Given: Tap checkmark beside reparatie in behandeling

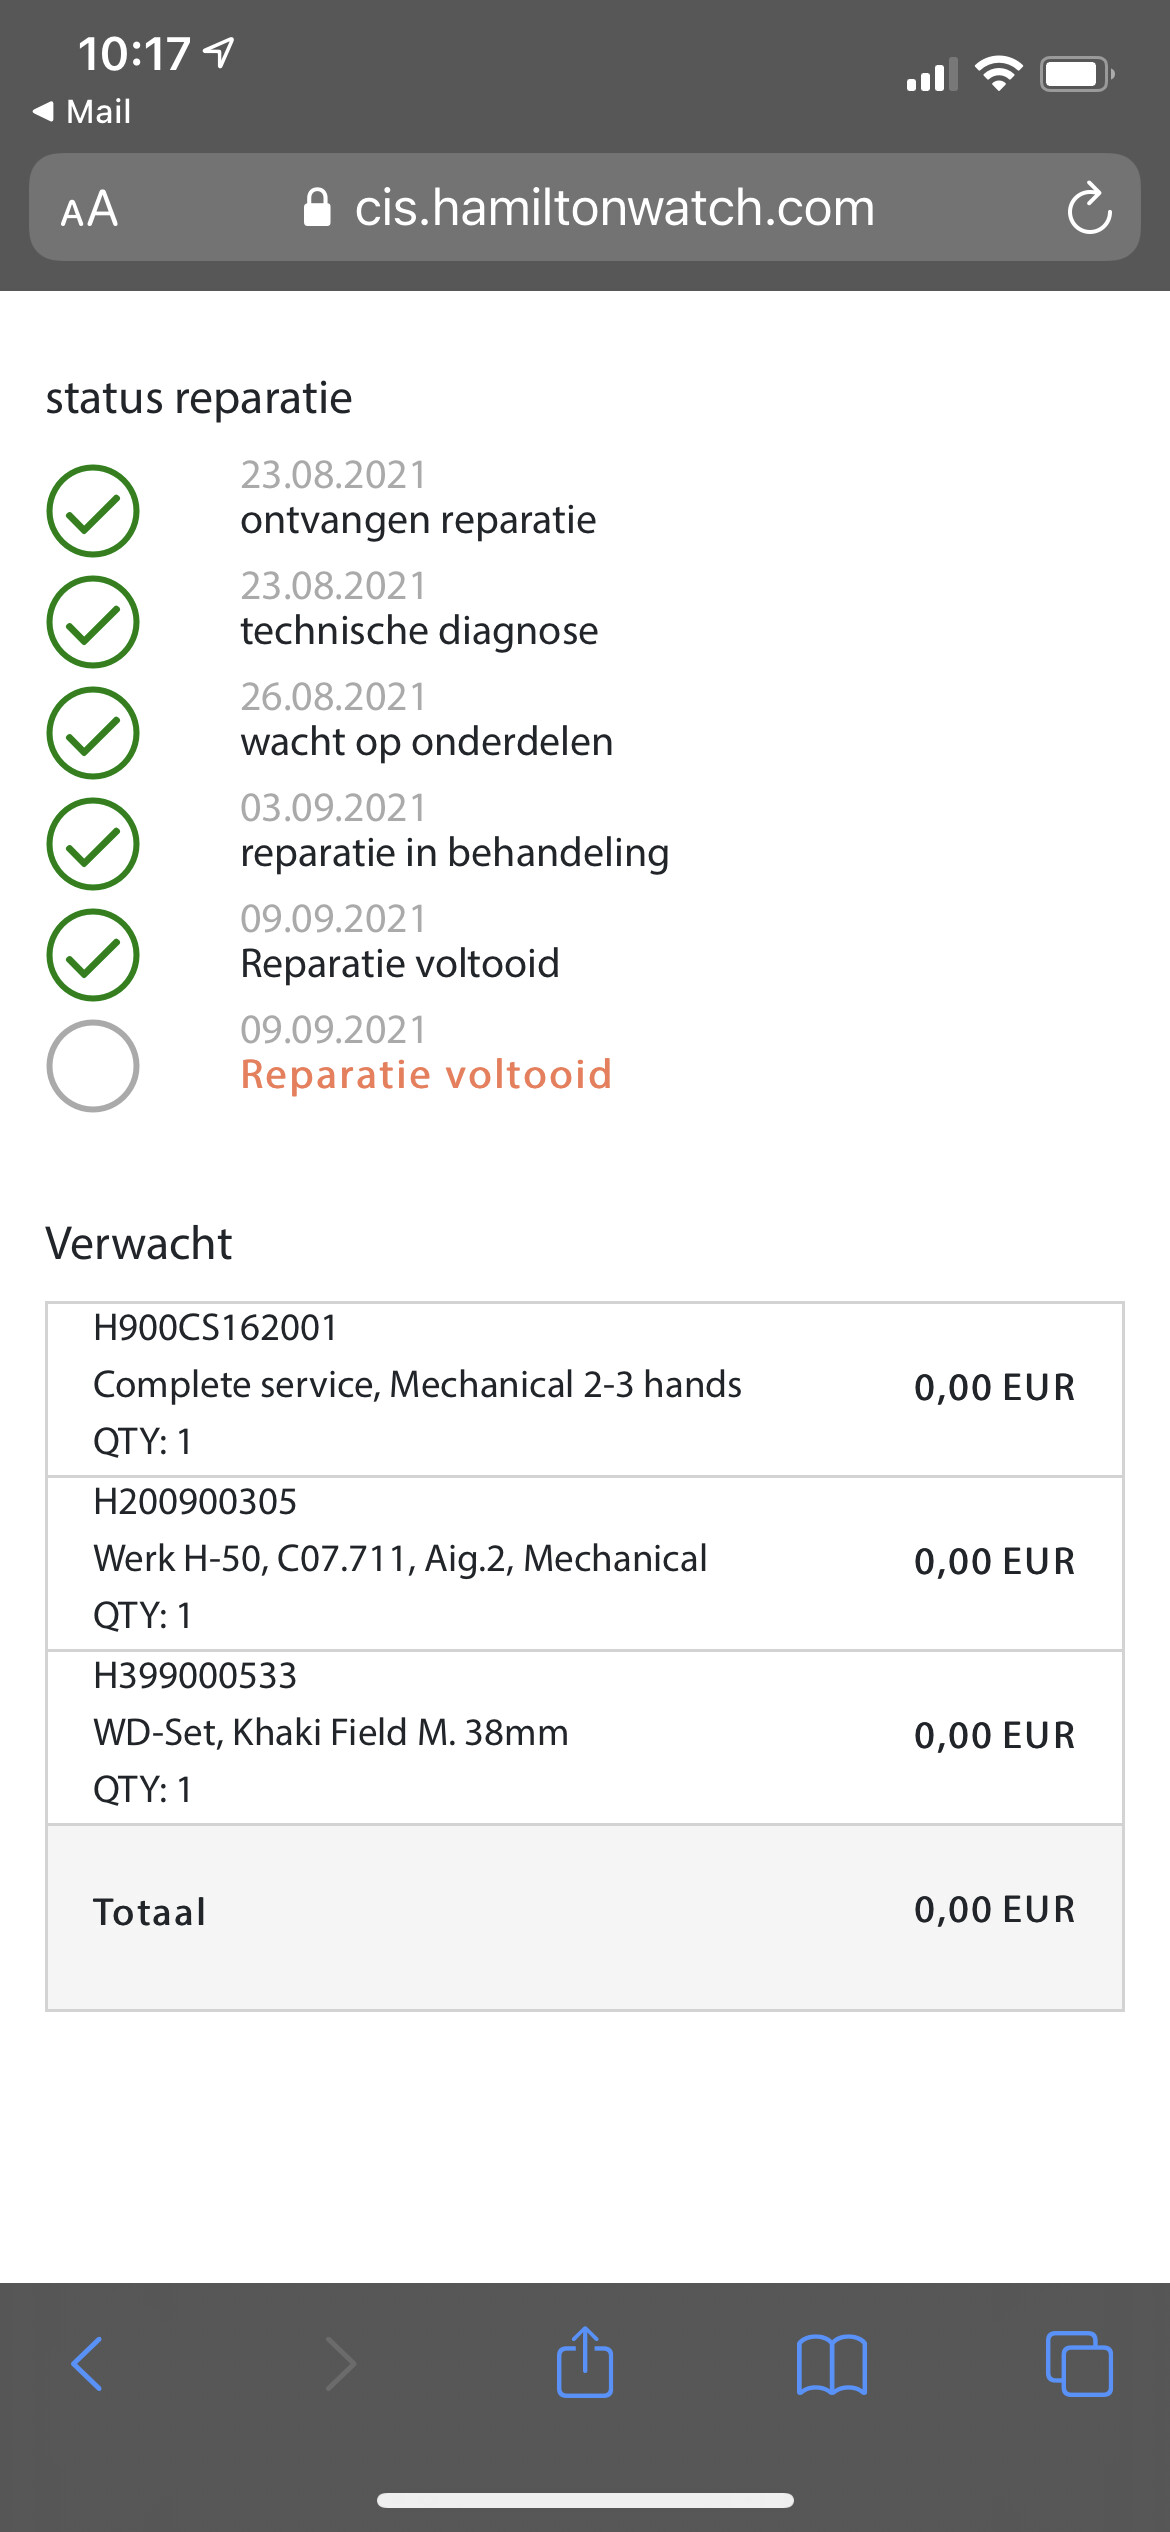Looking at the screenshot, I should (x=93, y=844).
